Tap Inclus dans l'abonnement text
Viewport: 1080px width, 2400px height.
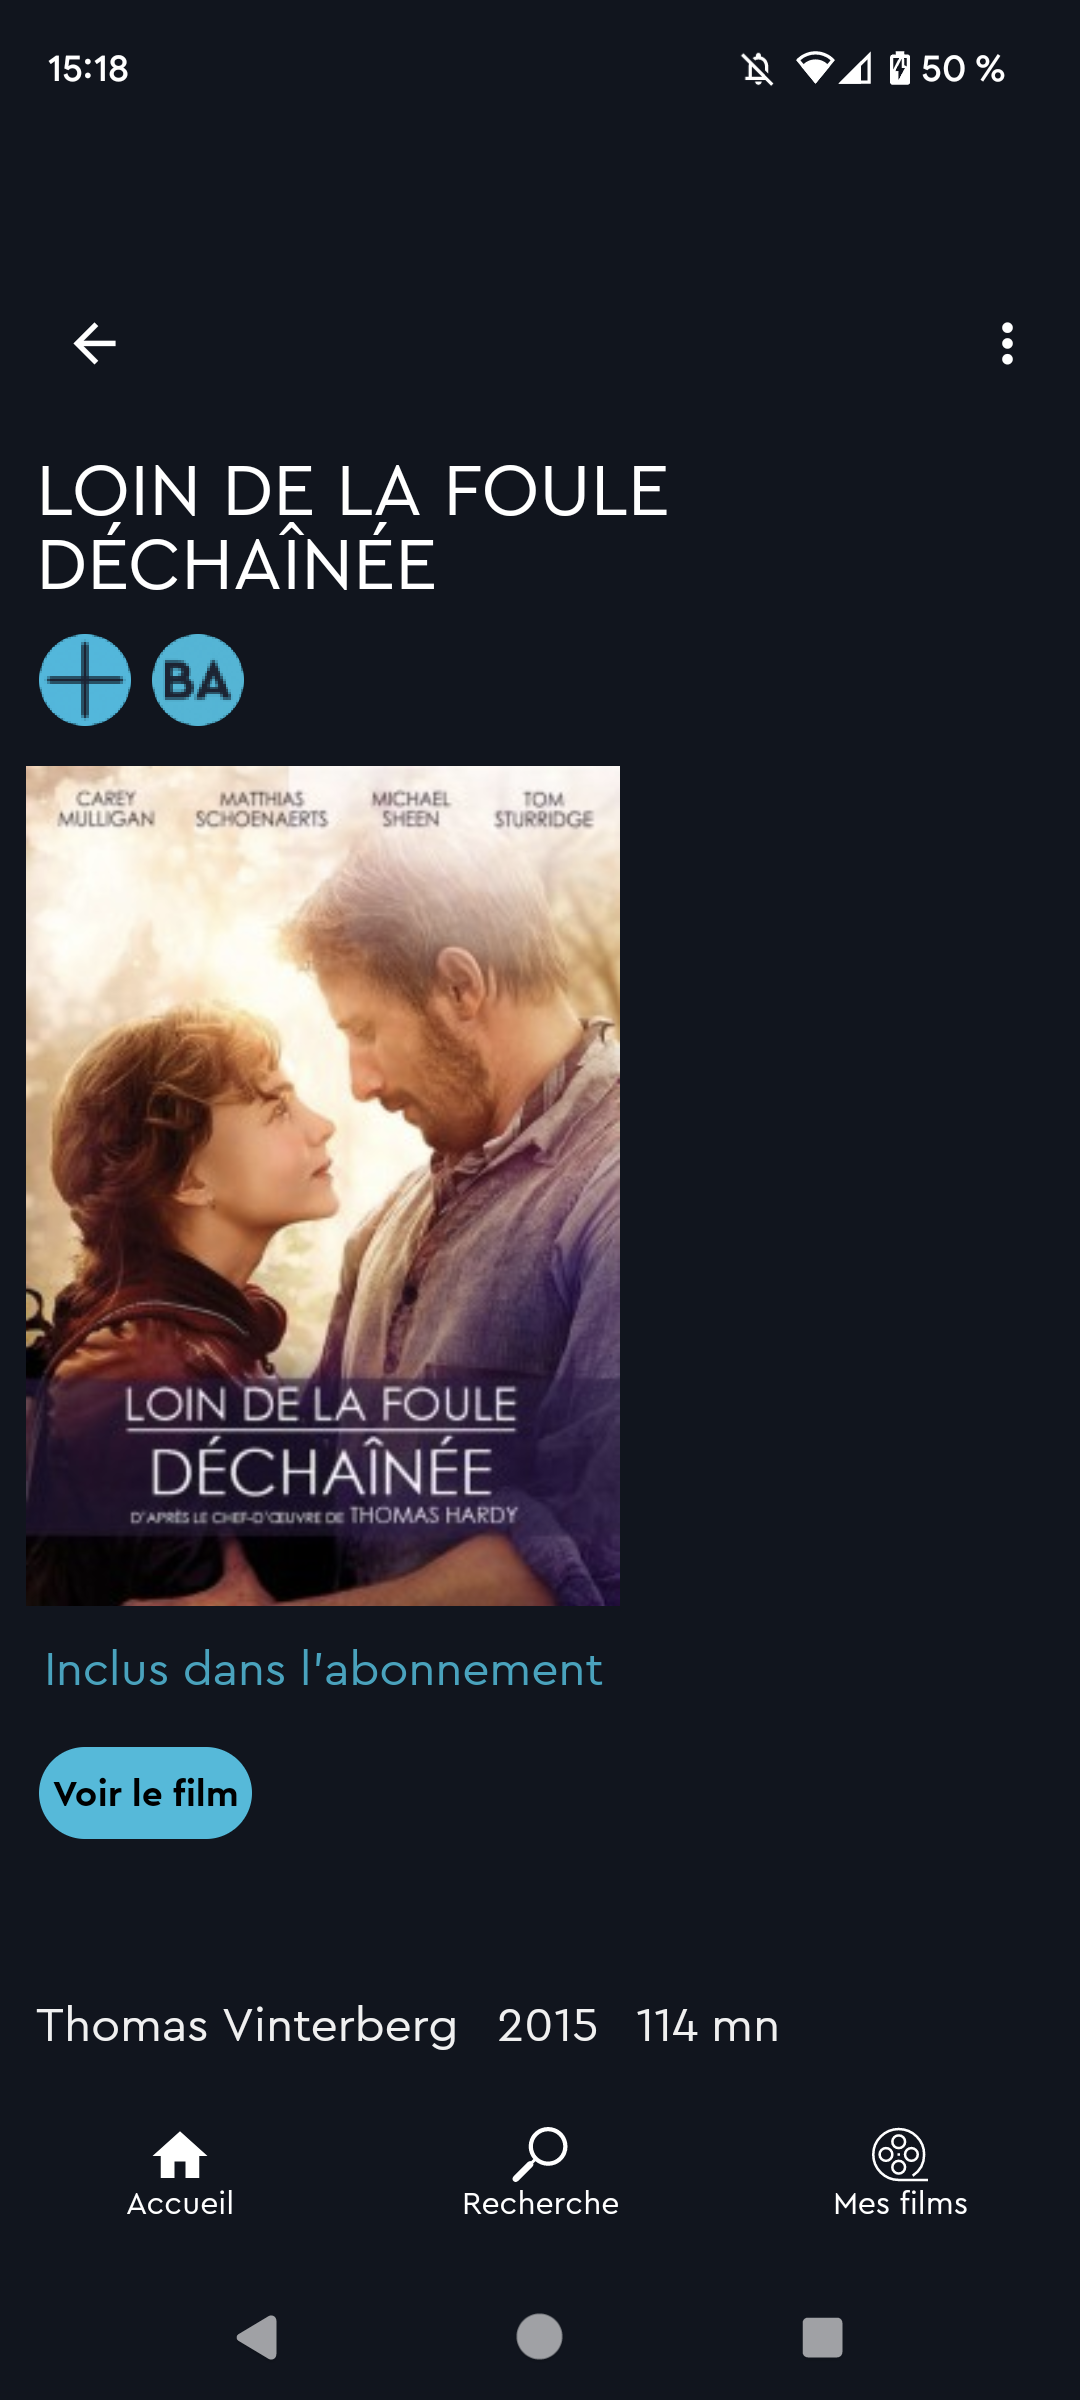click(324, 1670)
